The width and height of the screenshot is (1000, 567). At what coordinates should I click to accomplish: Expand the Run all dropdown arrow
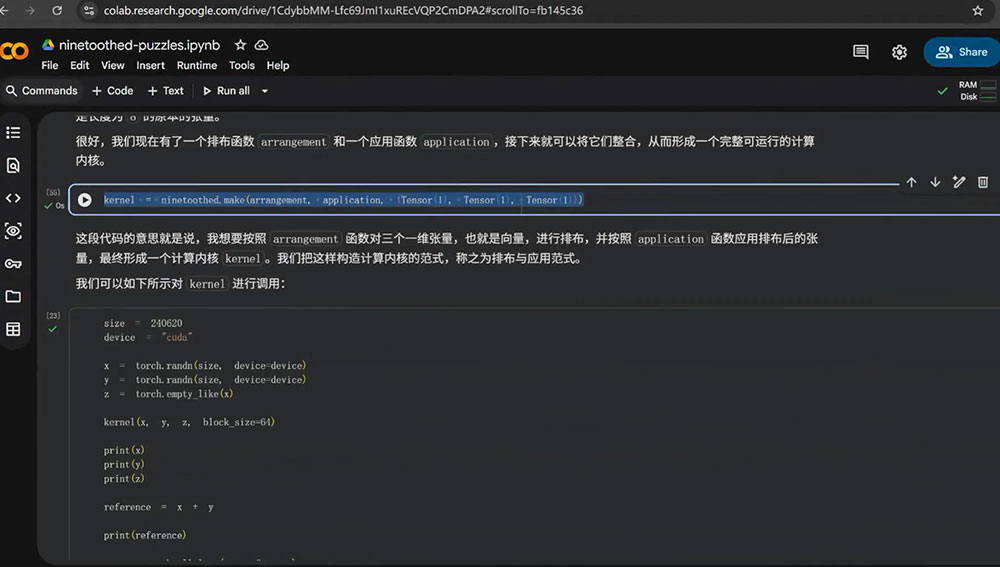coord(265,91)
